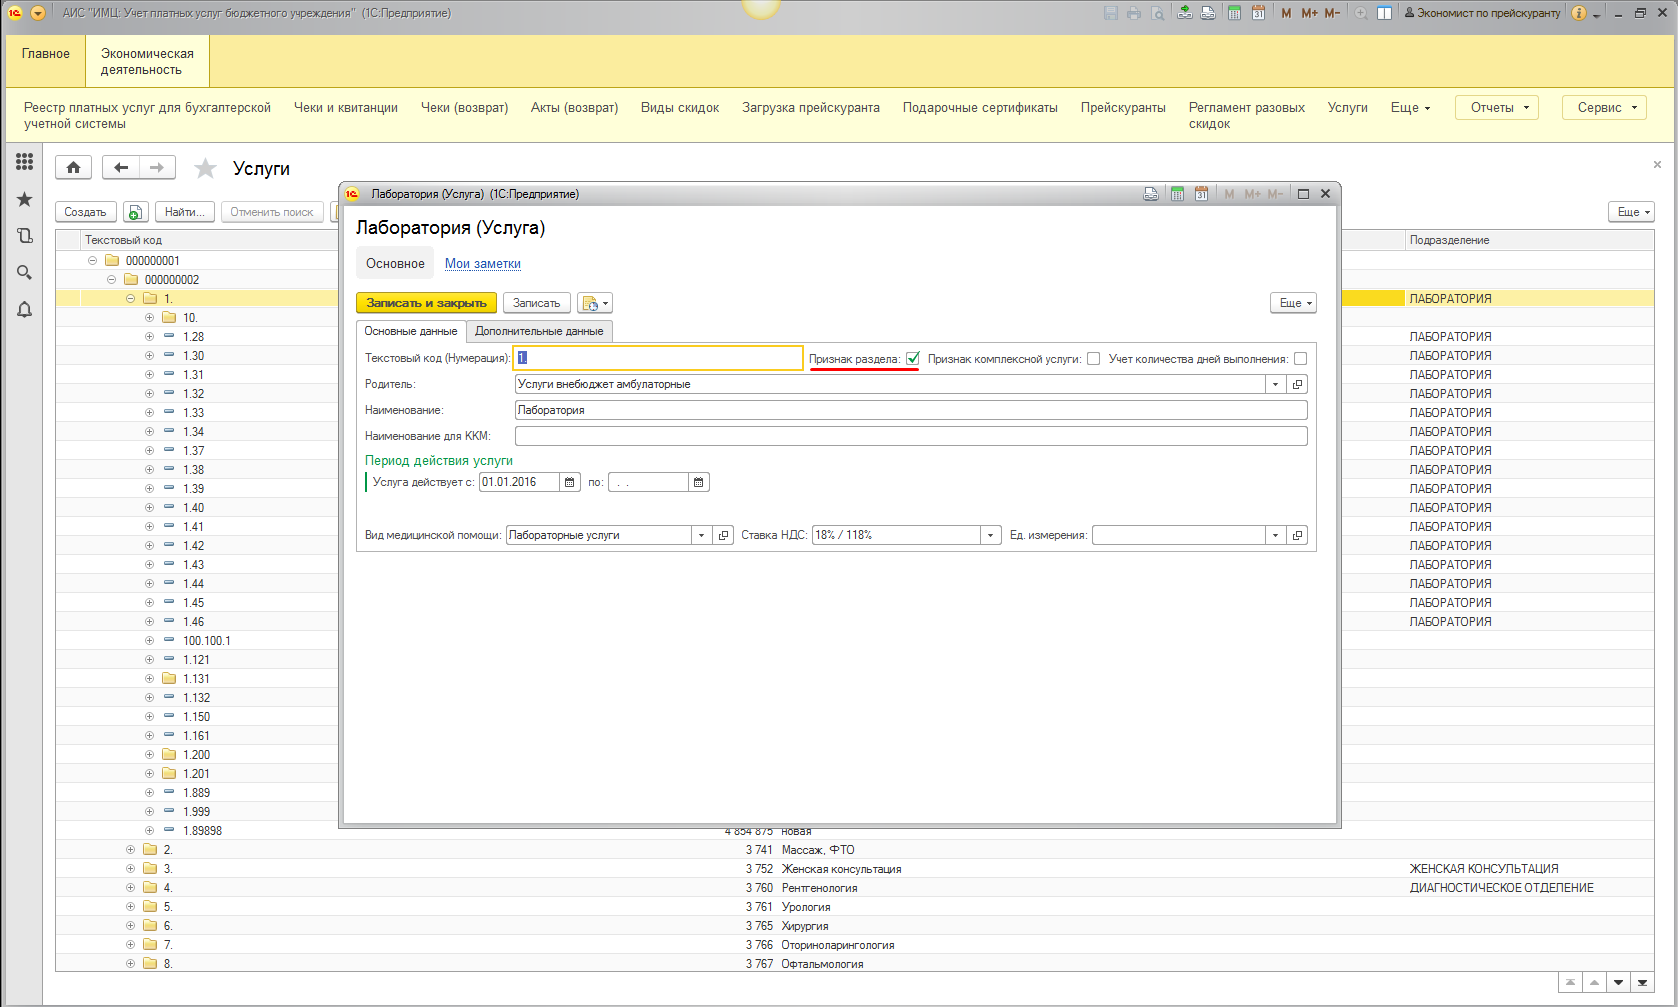Click the Записать button
1678x1007 pixels.
click(x=536, y=303)
